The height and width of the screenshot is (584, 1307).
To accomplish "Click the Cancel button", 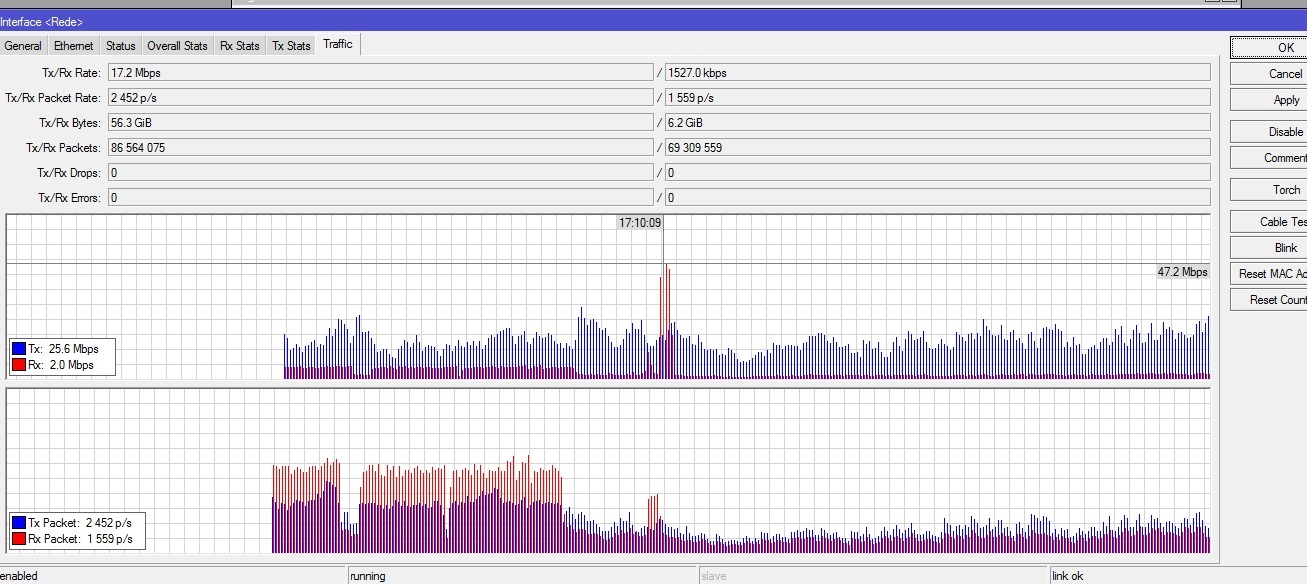I will [x=1268, y=74].
